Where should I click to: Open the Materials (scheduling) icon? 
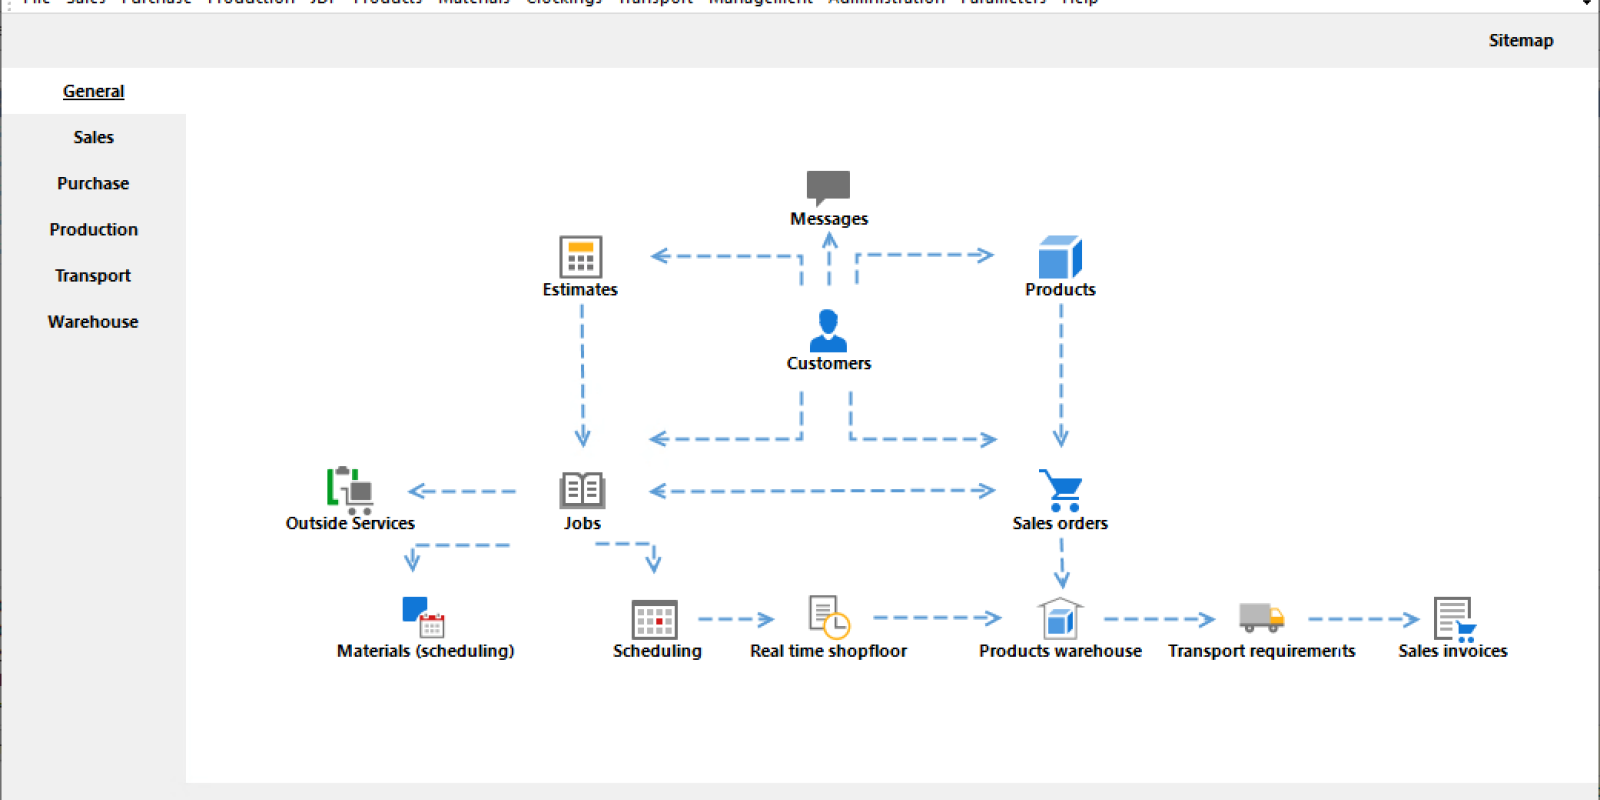(424, 617)
